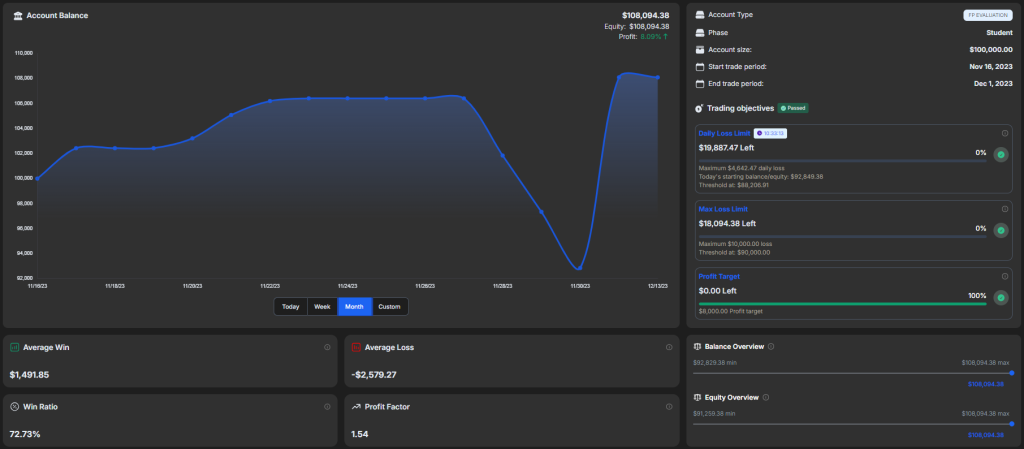The width and height of the screenshot is (1024, 449).
Task: Click the Average Win info icon
Action: (327, 347)
